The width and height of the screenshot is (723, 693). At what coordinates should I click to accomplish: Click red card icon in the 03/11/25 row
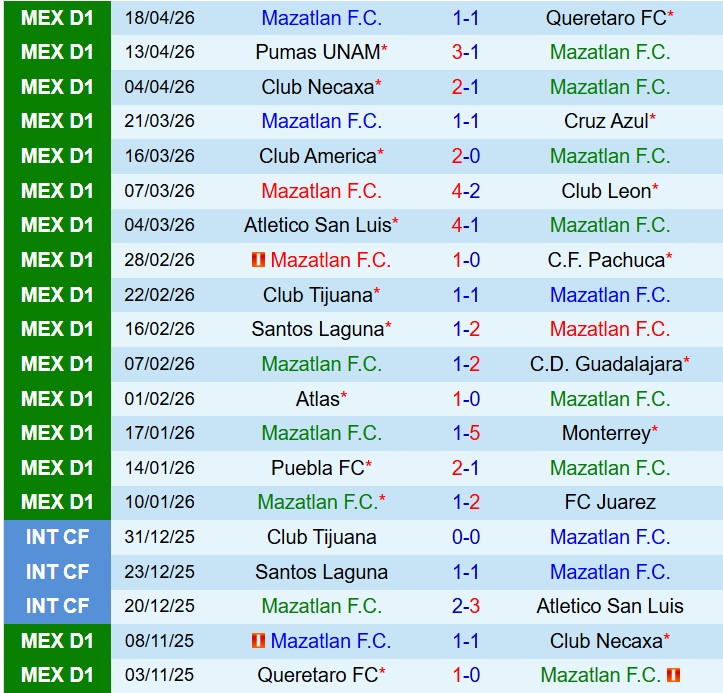click(x=673, y=676)
